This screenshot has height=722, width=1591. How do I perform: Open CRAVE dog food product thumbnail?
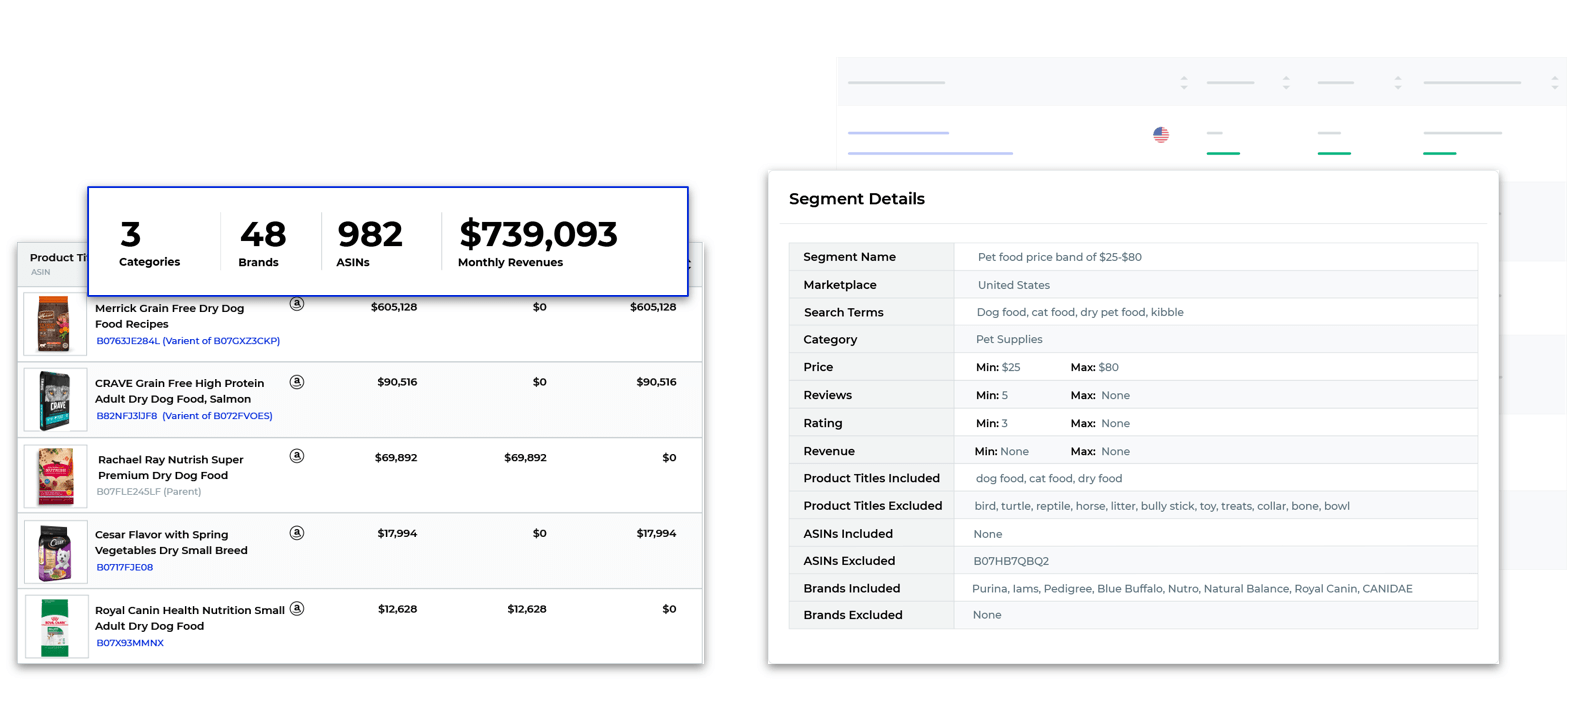pyautogui.click(x=55, y=400)
